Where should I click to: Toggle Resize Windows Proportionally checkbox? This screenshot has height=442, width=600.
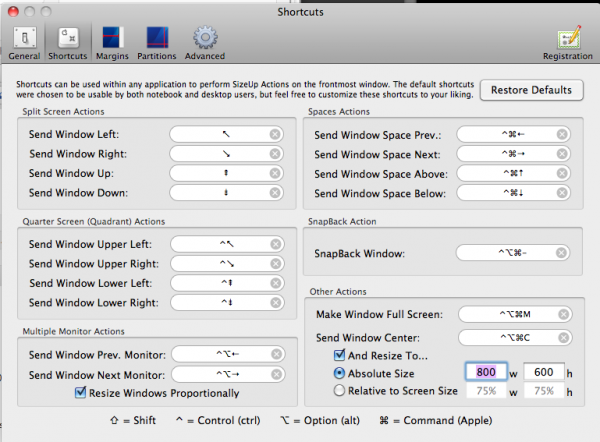[80, 392]
